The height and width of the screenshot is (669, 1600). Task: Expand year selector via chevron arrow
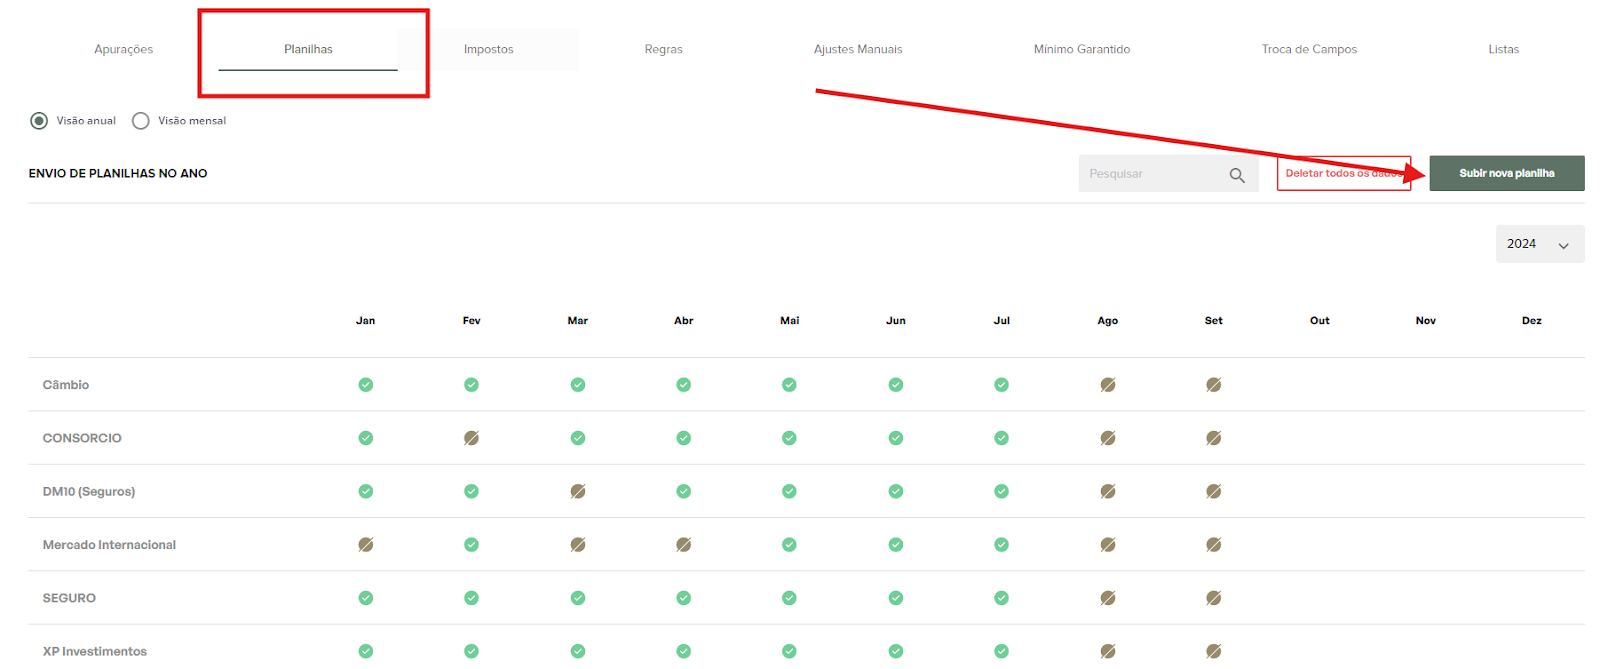pos(1563,245)
